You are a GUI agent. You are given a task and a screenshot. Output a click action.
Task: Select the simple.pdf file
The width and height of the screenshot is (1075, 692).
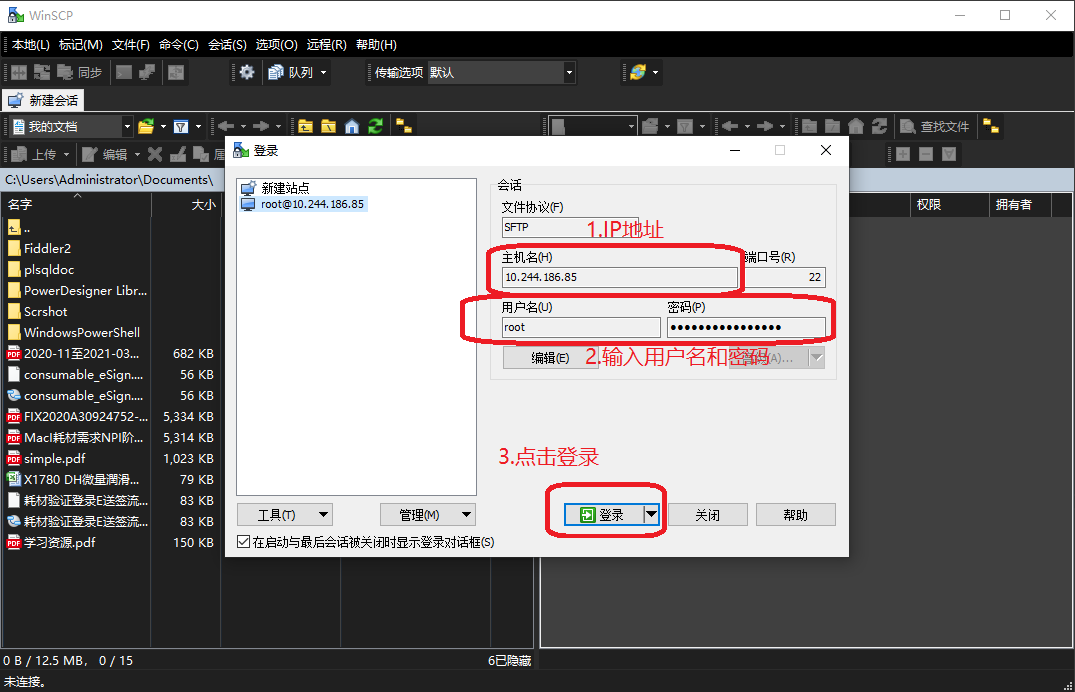point(47,458)
